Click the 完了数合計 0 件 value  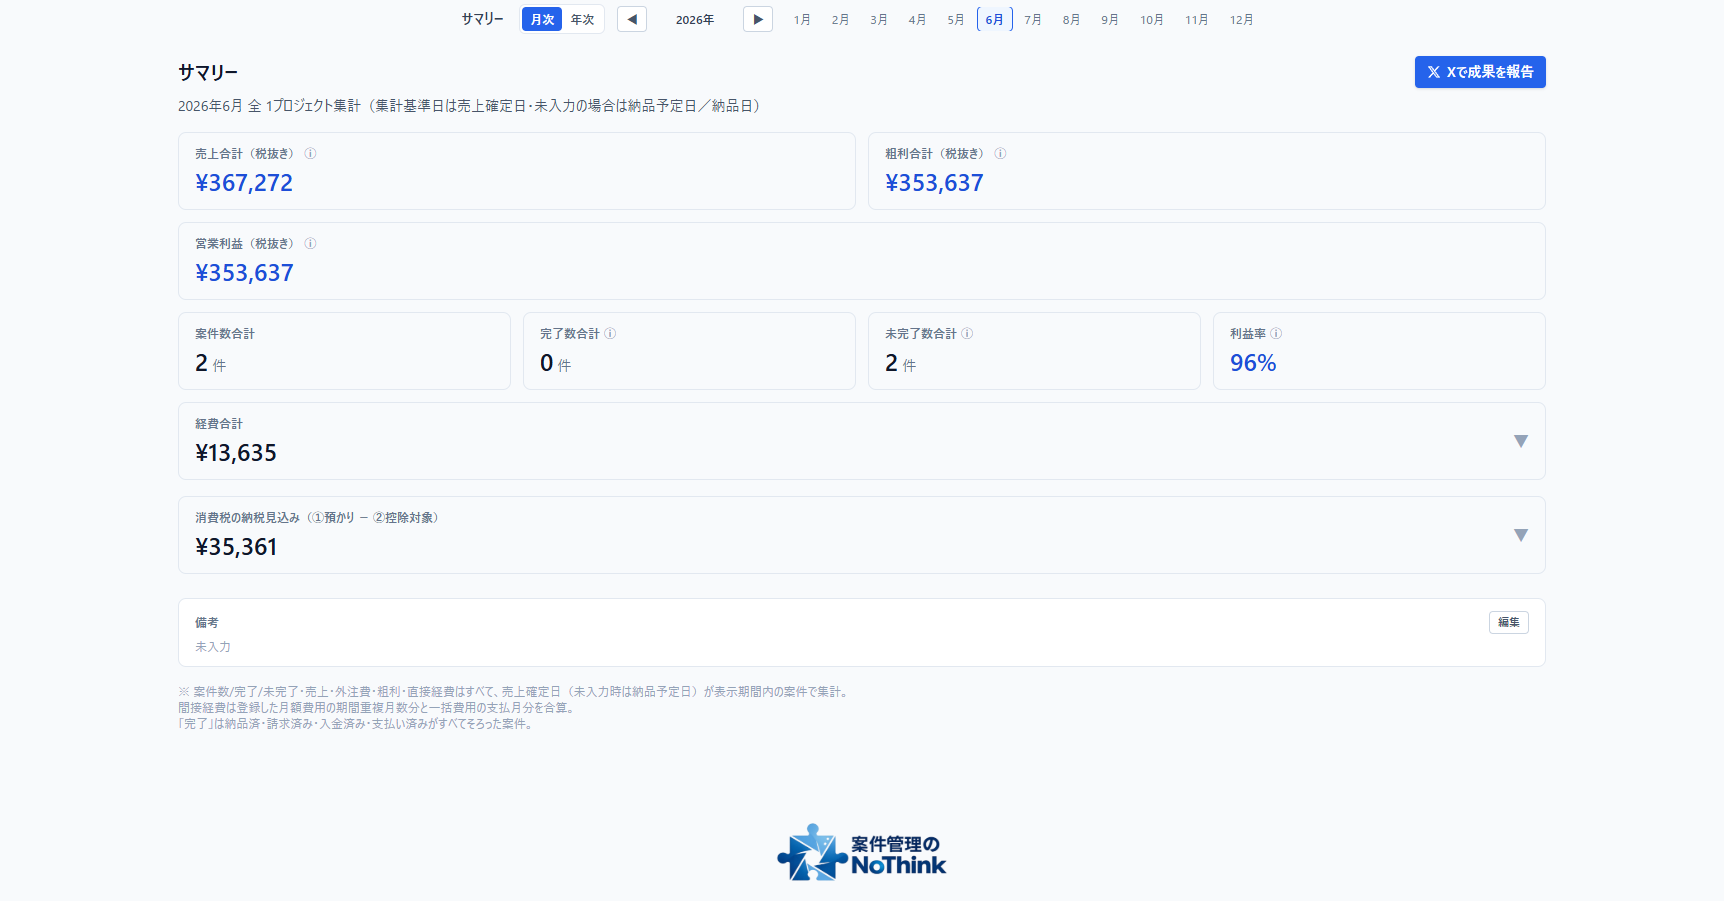pos(556,363)
